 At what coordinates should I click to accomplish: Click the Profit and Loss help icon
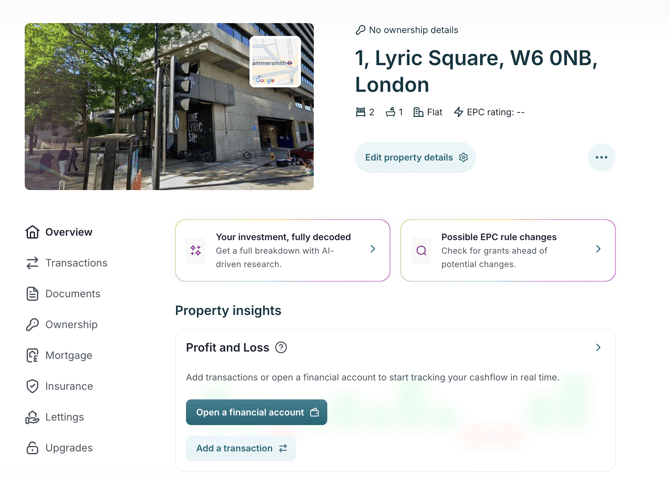pyautogui.click(x=281, y=347)
